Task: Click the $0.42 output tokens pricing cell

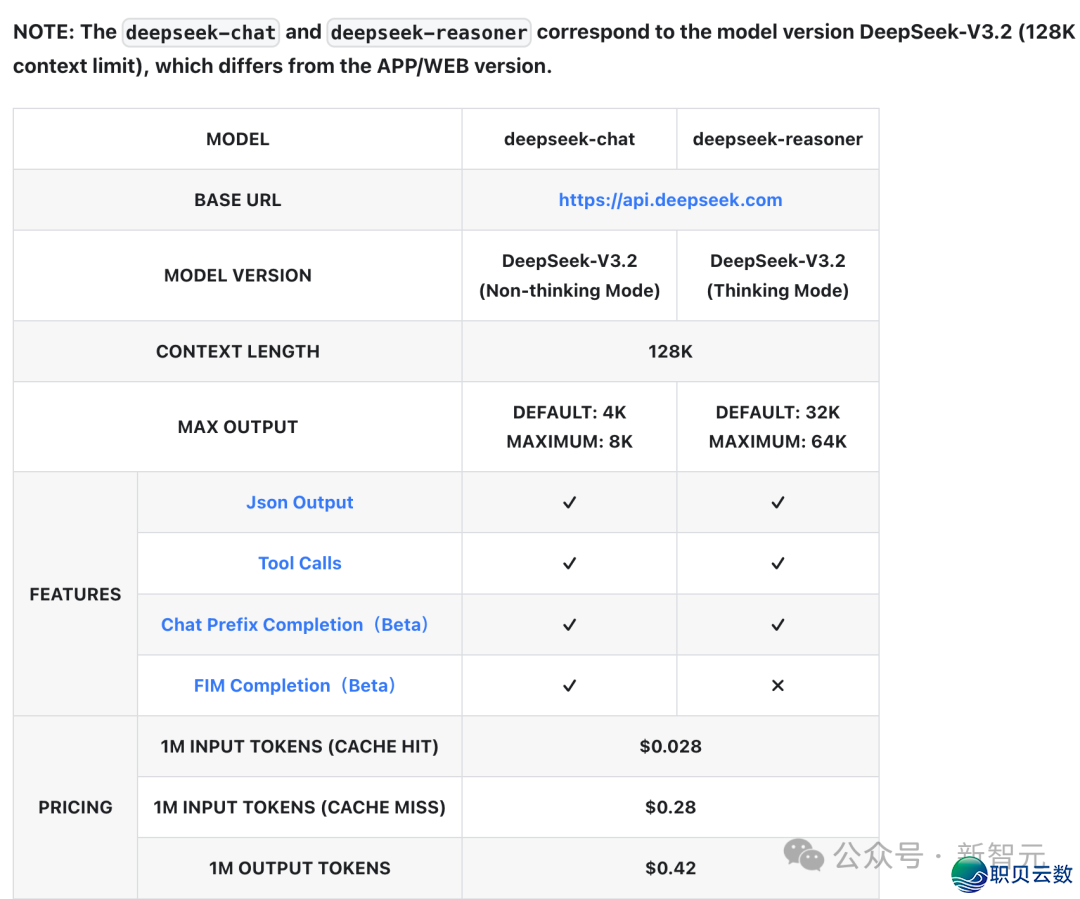Action: coord(670,868)
